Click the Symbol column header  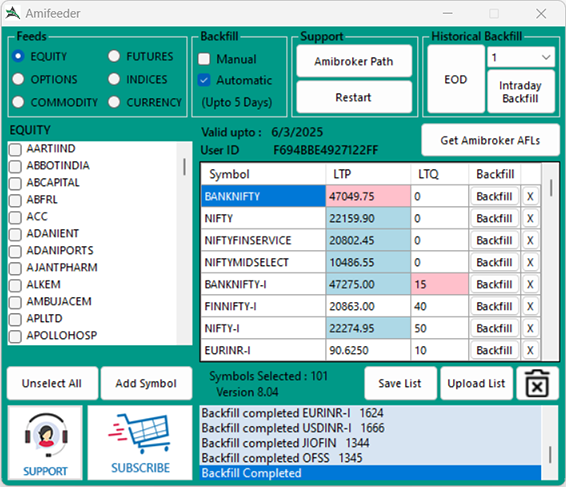(264, 174)
